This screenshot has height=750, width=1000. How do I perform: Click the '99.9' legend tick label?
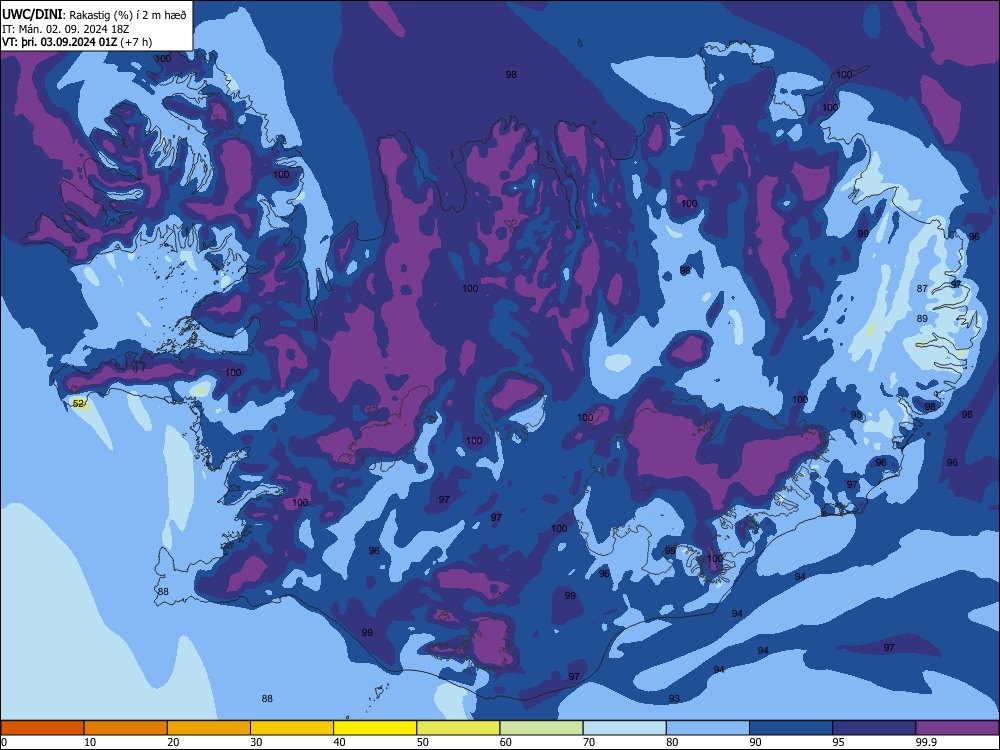click(927, 742)
